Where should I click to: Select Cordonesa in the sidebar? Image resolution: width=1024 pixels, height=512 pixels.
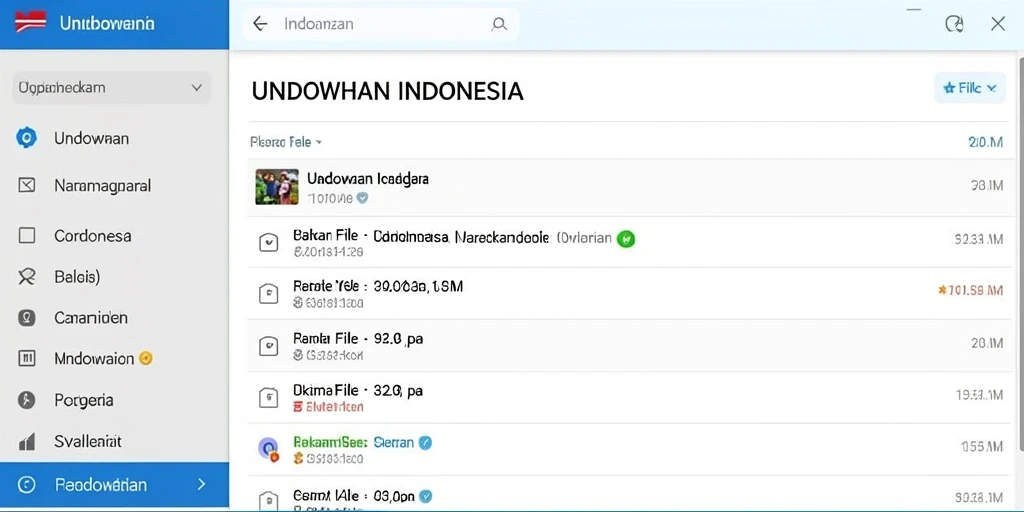tap(93, 236)
